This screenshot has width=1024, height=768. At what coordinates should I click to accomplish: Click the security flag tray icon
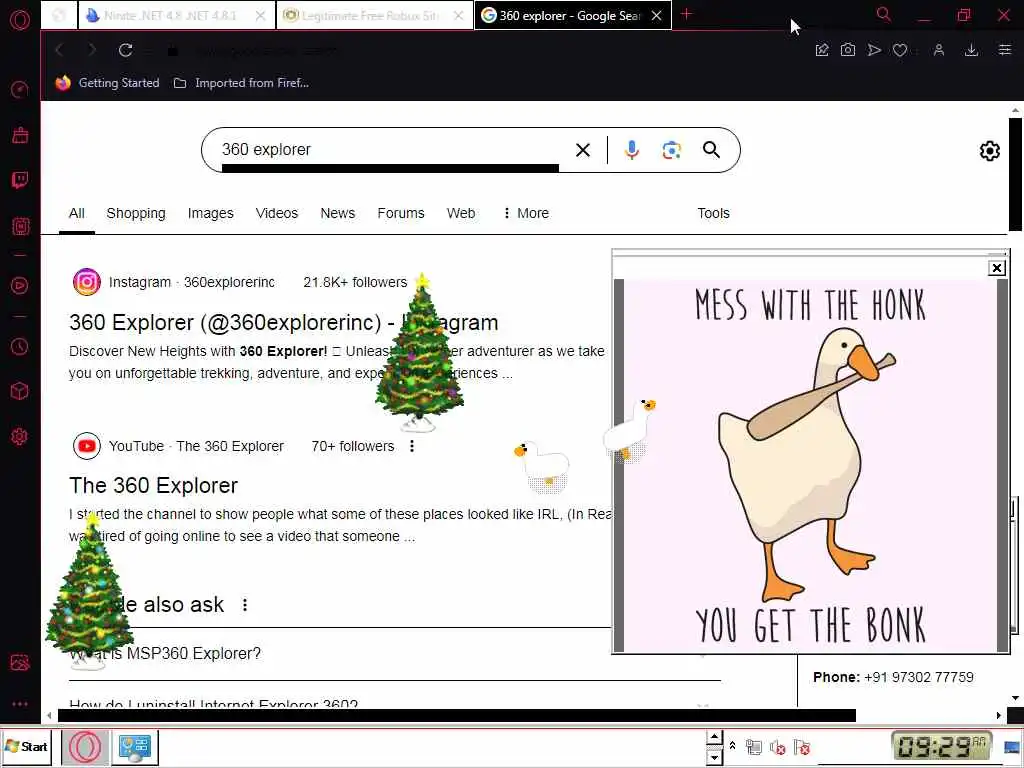[801, 747]
